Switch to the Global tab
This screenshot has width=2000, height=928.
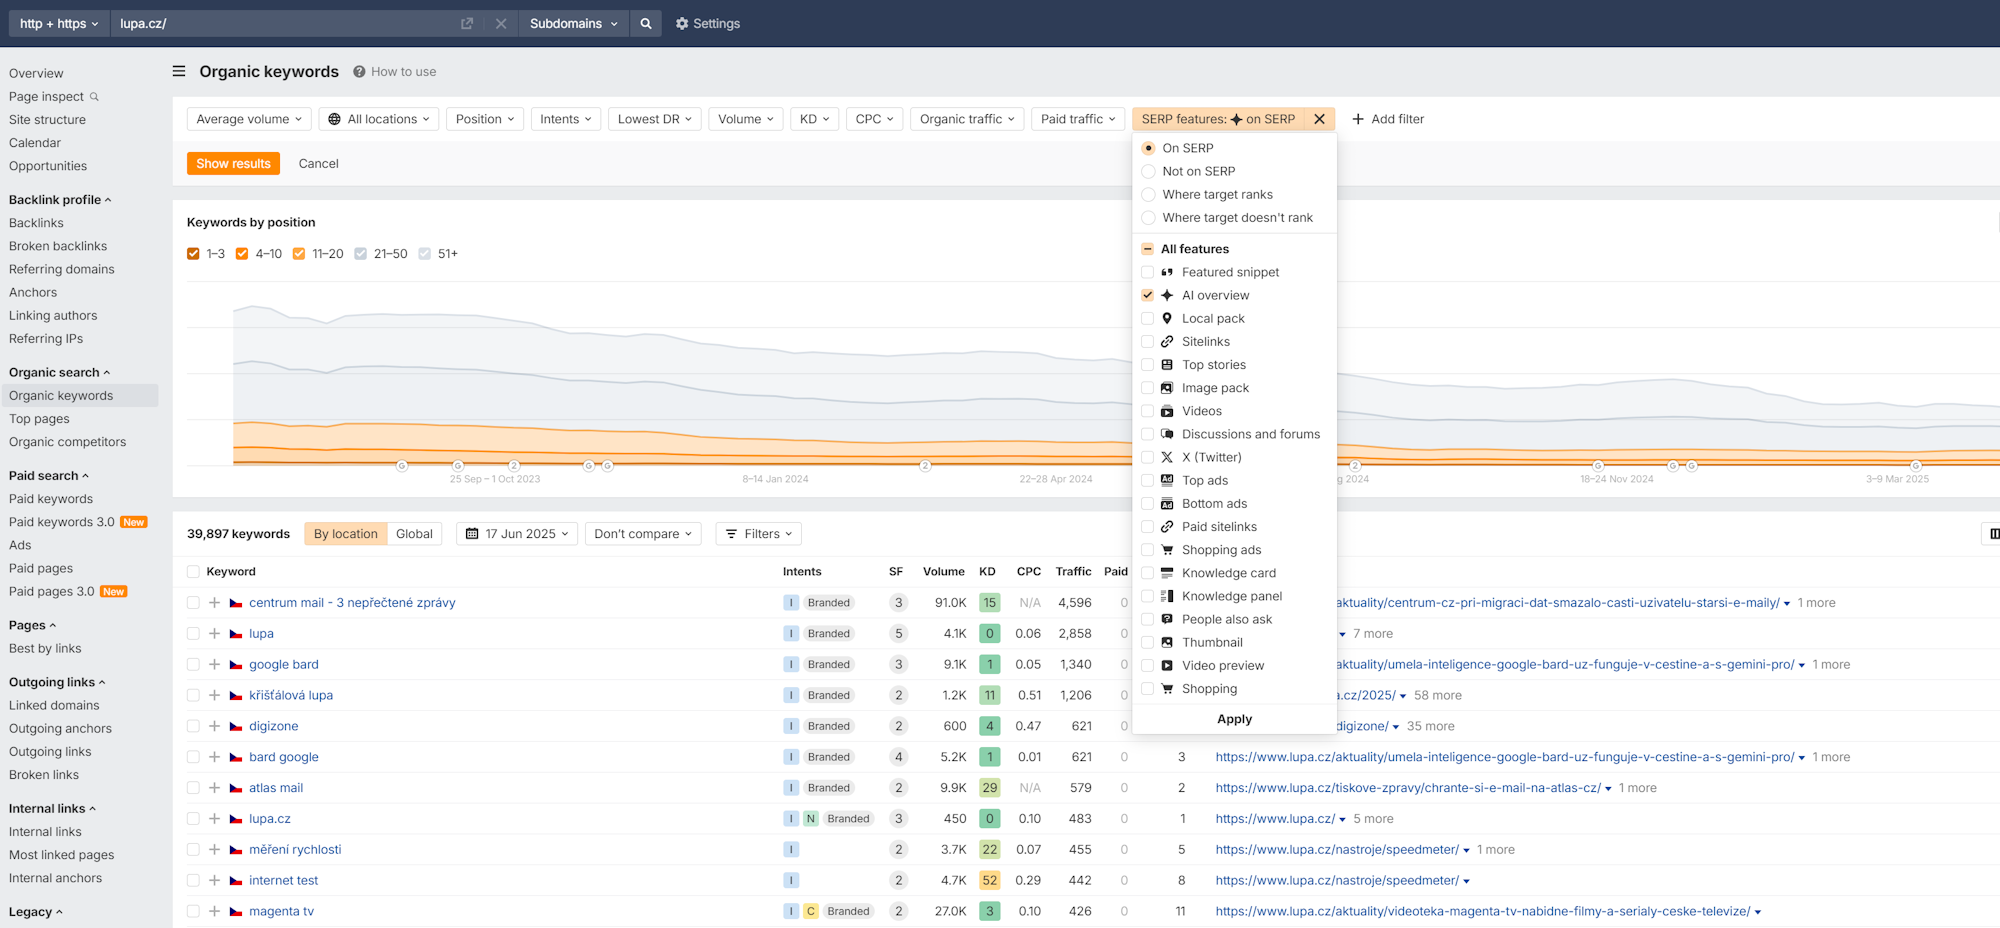[414, 534]
